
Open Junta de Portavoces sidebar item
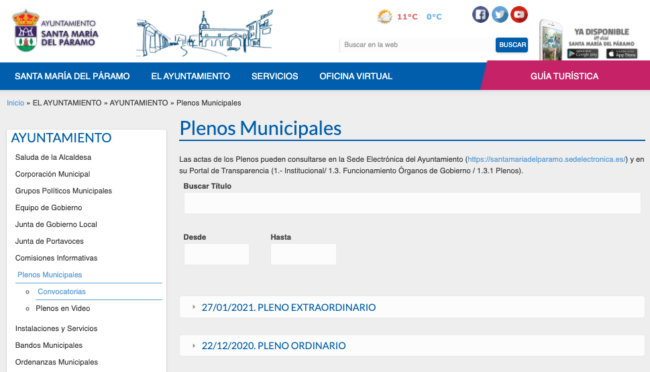(49, 241)
